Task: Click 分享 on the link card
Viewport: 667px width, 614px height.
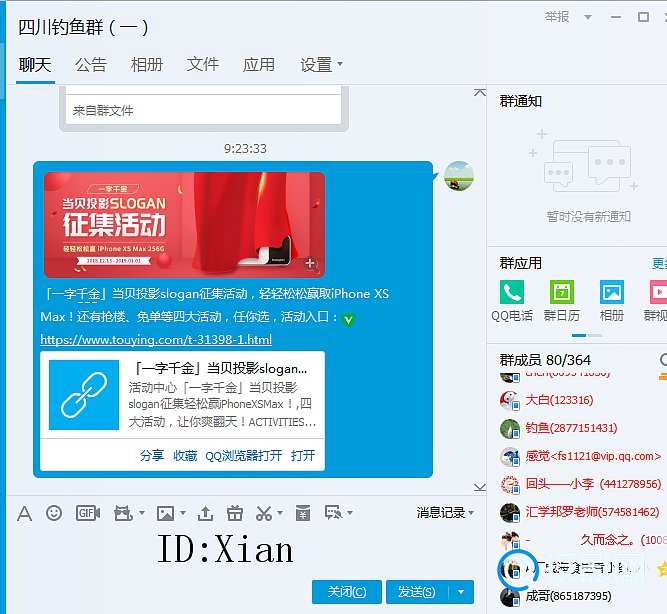Action: 152,456
